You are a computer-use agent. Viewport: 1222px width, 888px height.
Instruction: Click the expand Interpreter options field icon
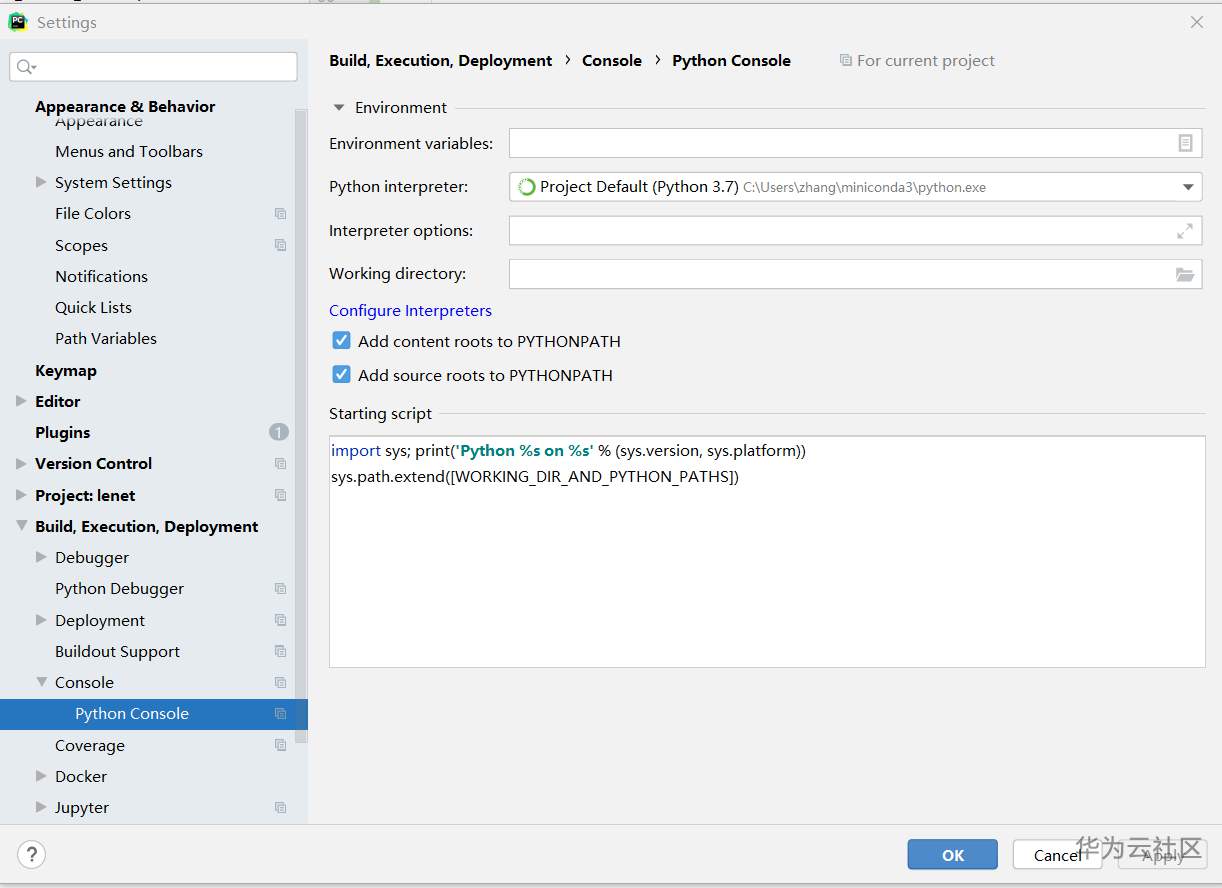1185,231
